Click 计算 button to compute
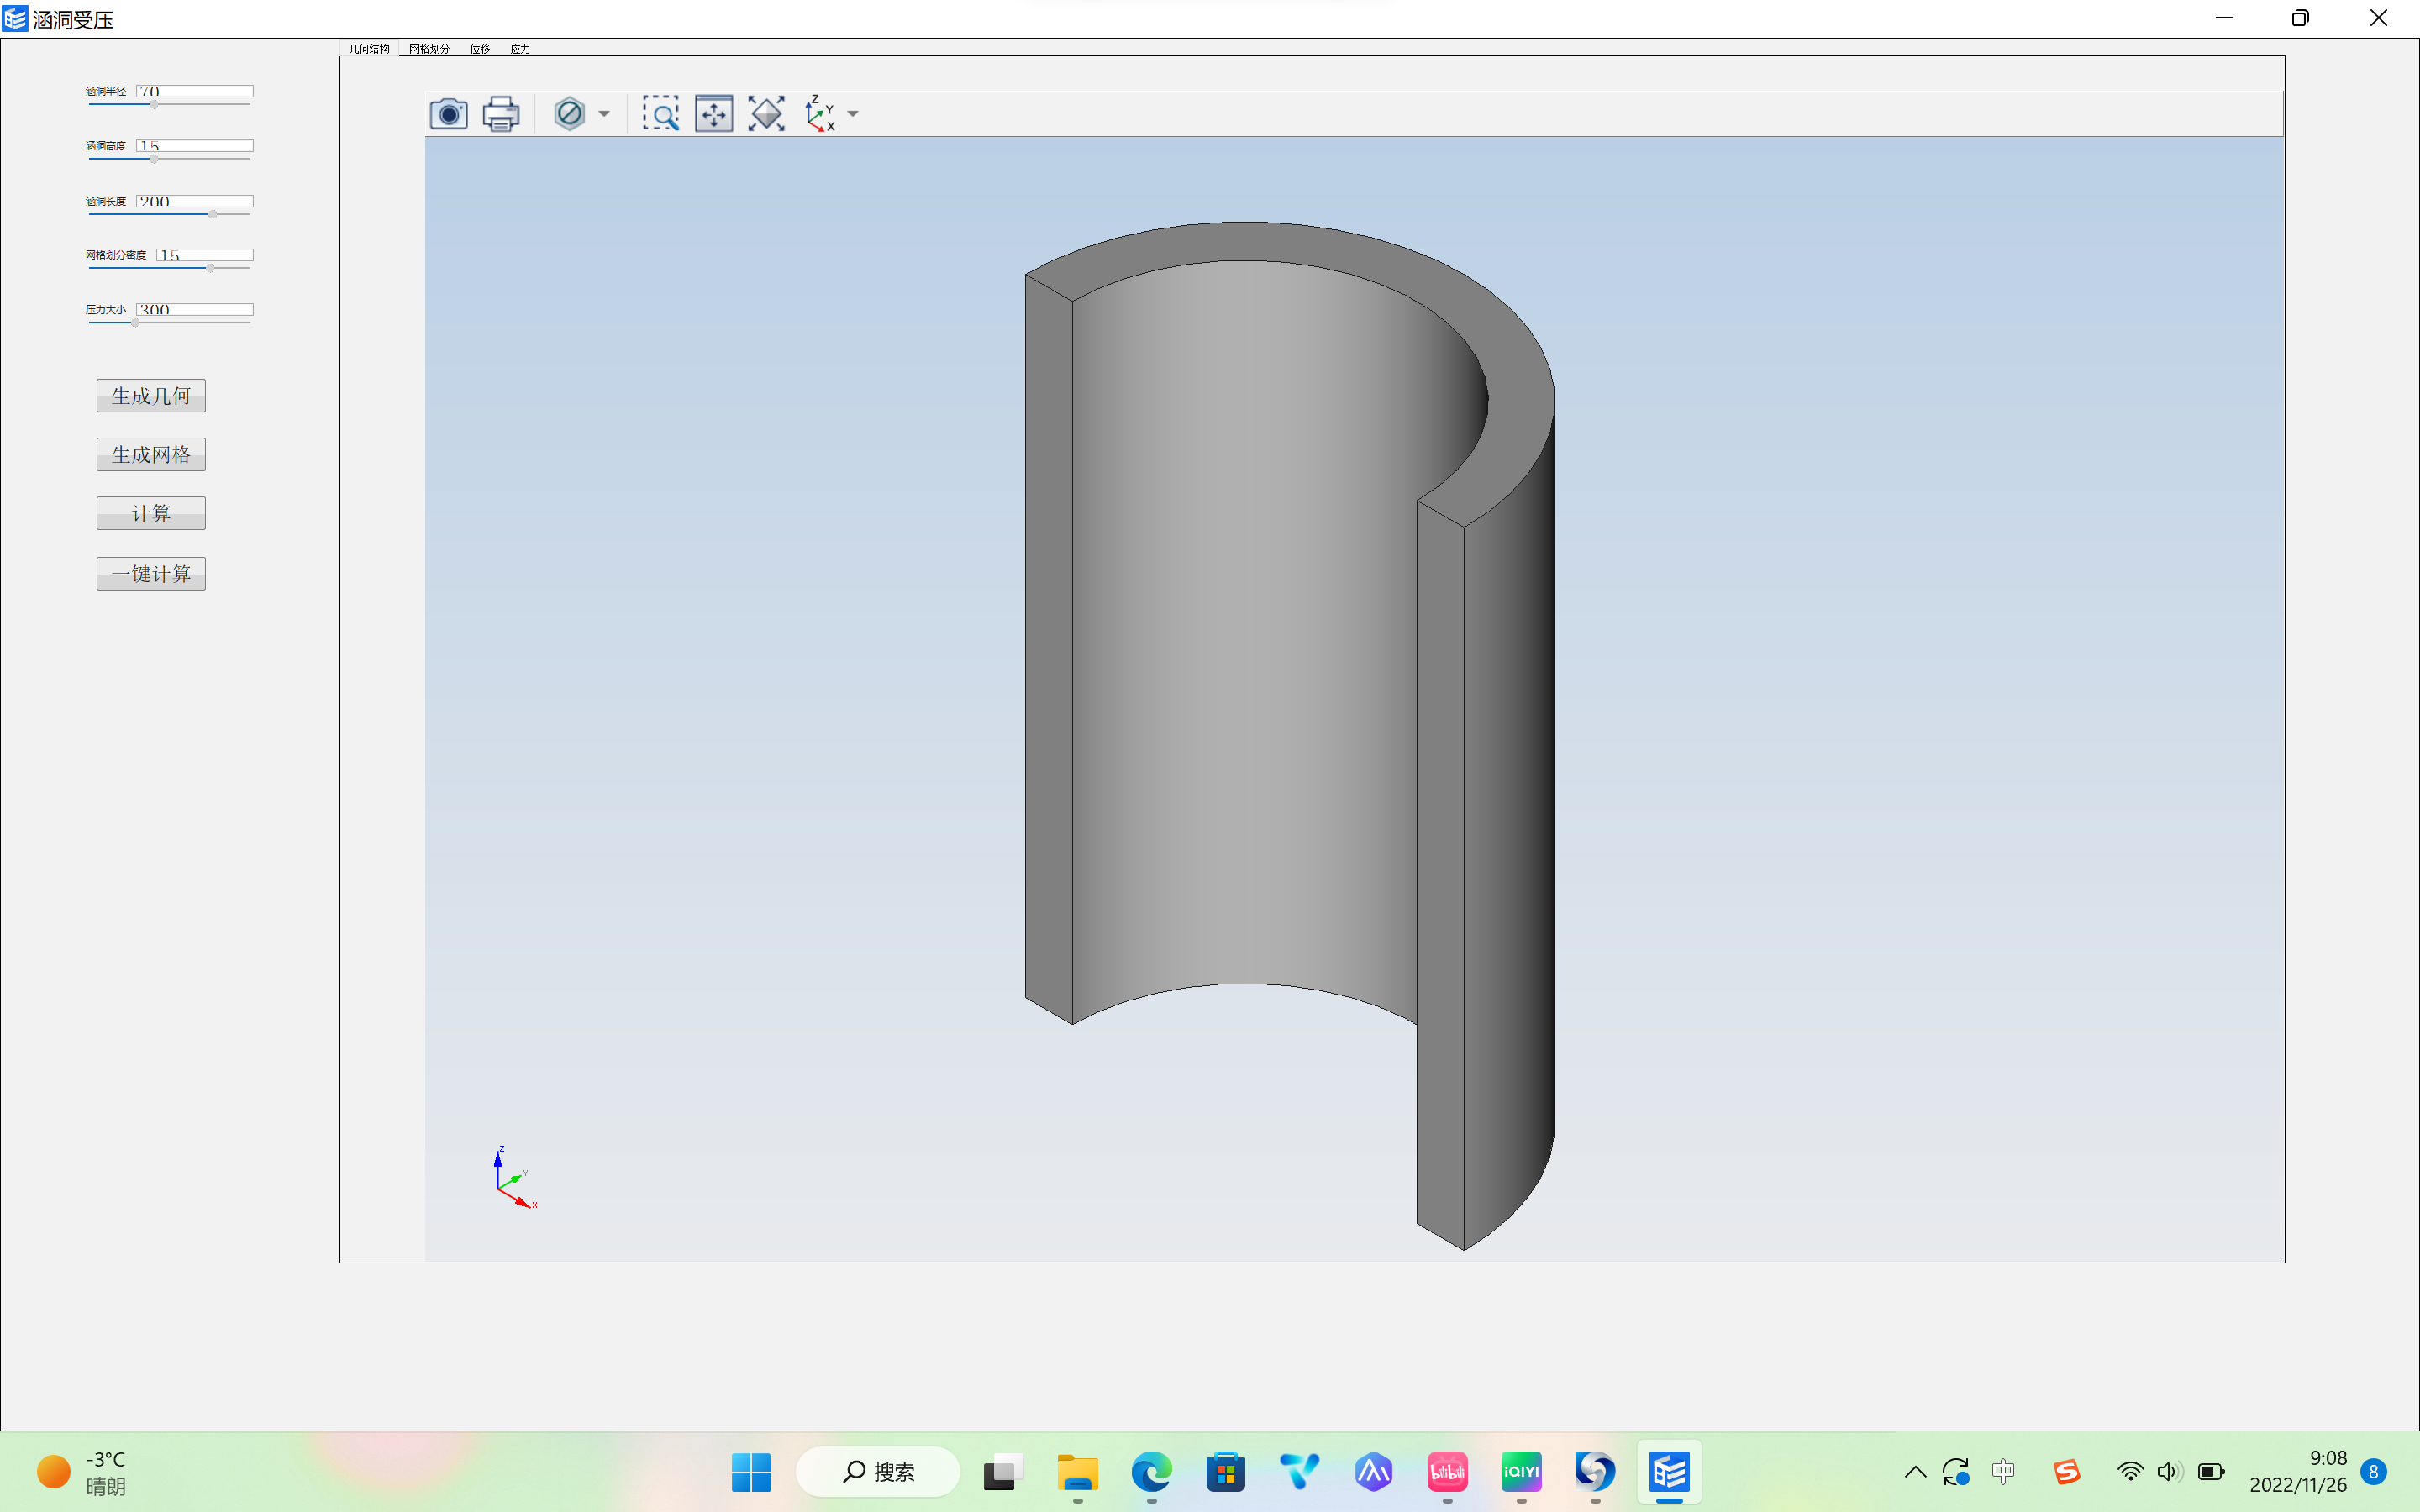 [151, 512]
